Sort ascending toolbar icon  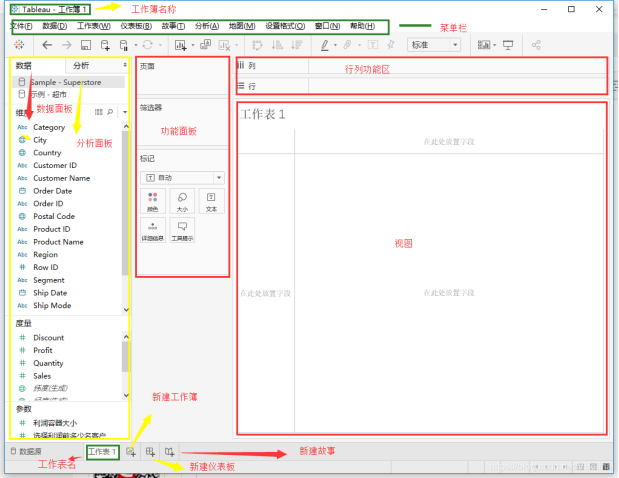coord(277,45)
